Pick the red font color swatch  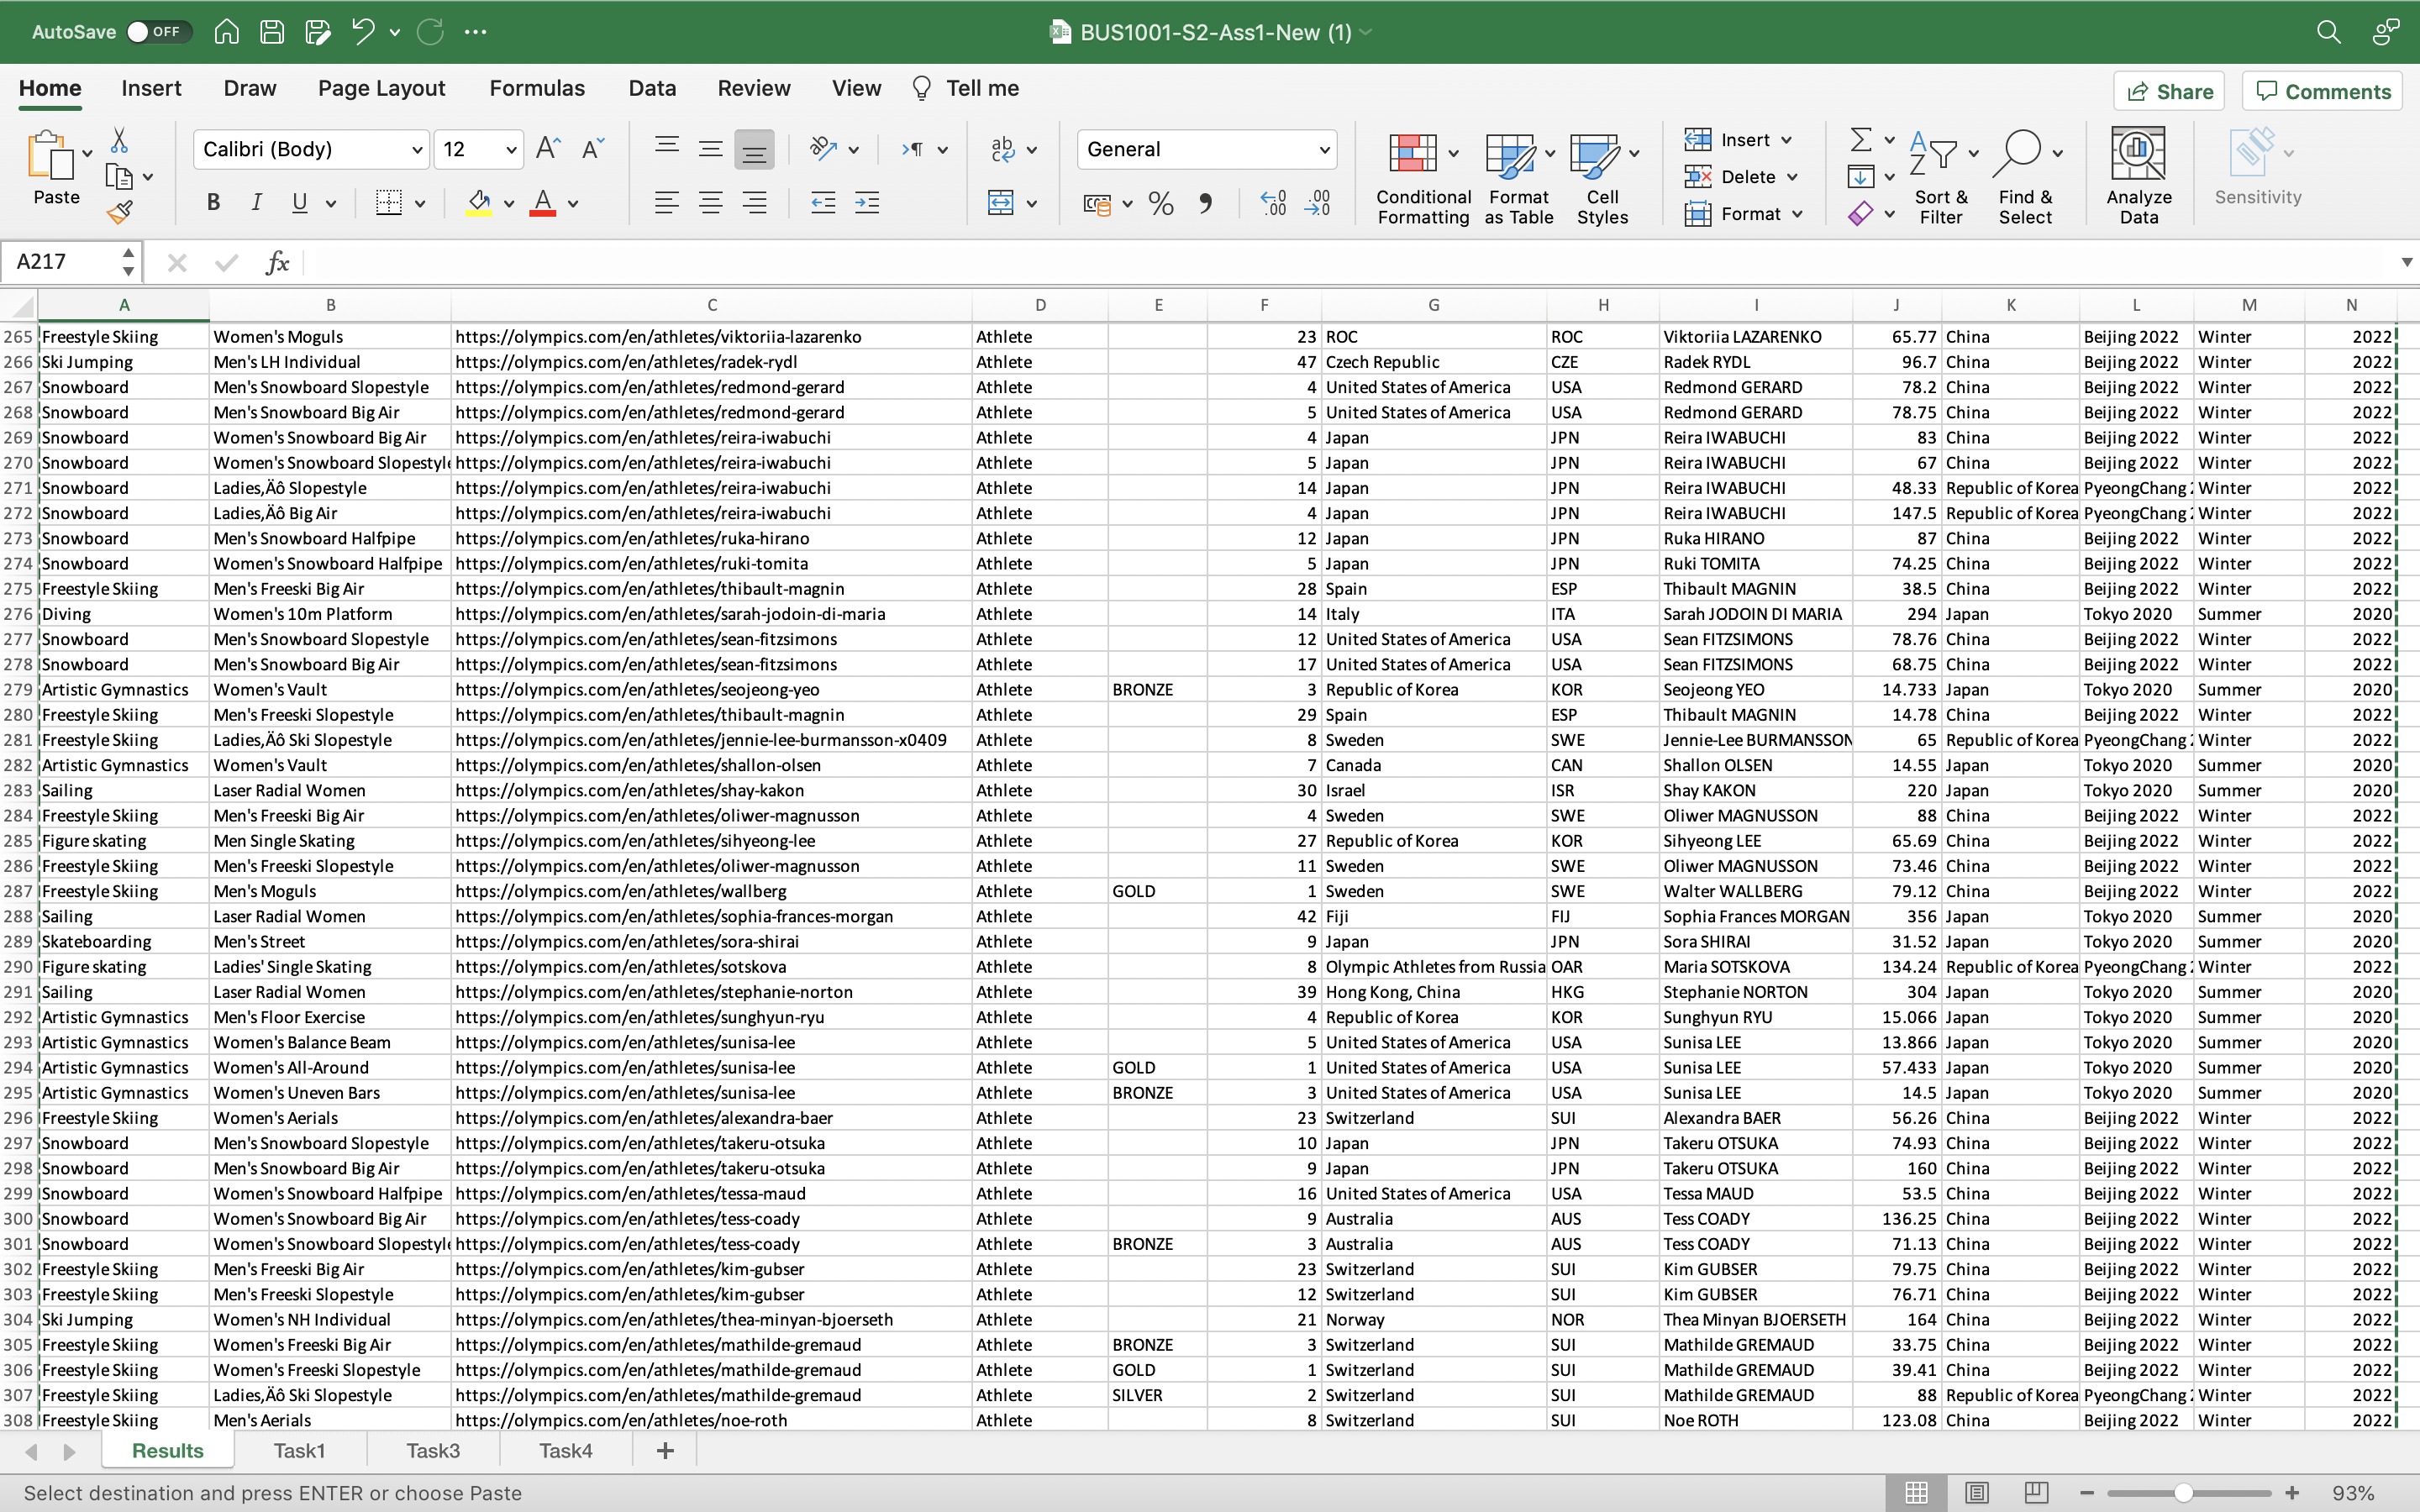[x=544, y=203]
